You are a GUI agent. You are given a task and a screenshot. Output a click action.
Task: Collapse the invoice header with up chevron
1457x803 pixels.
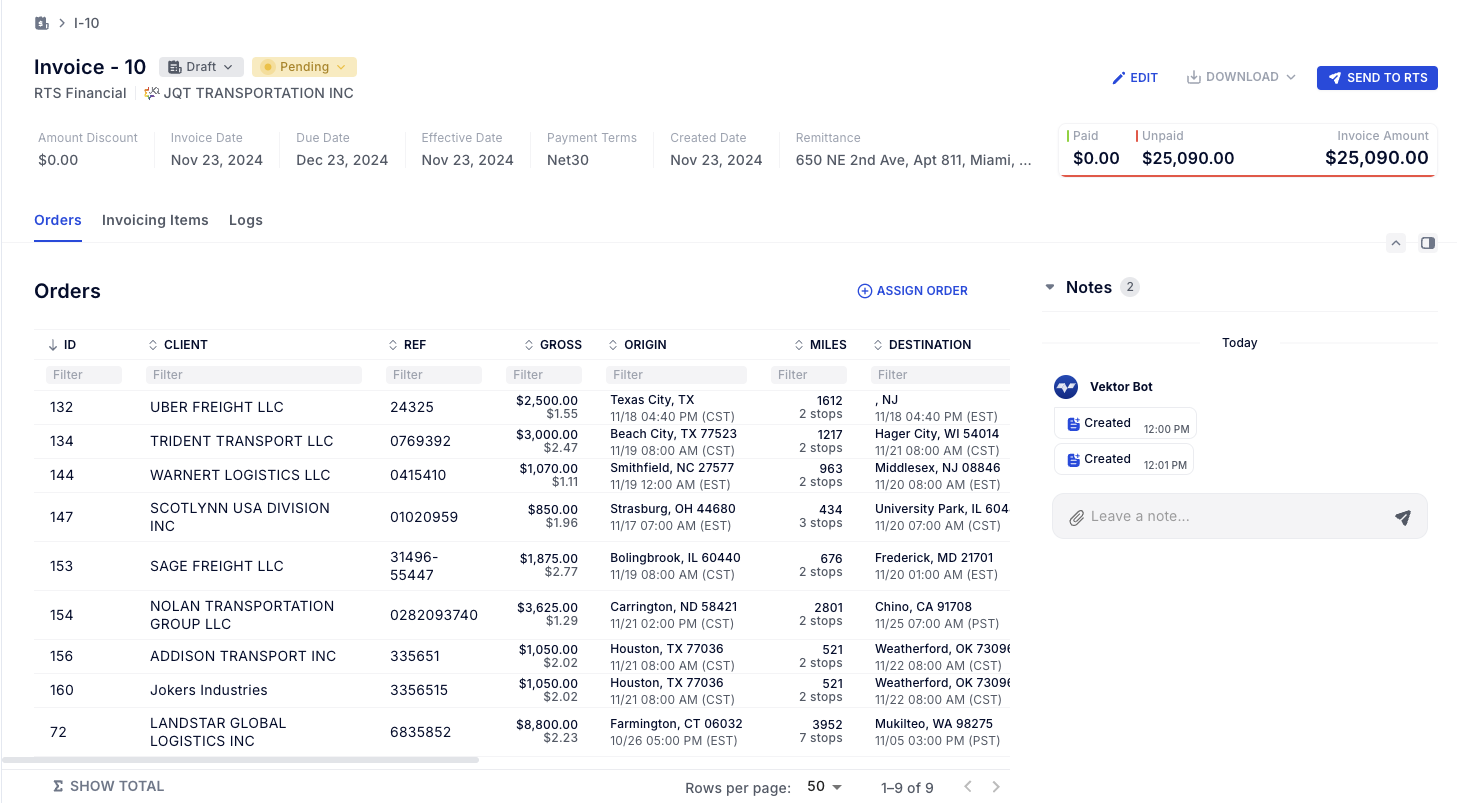(1396, 243)
